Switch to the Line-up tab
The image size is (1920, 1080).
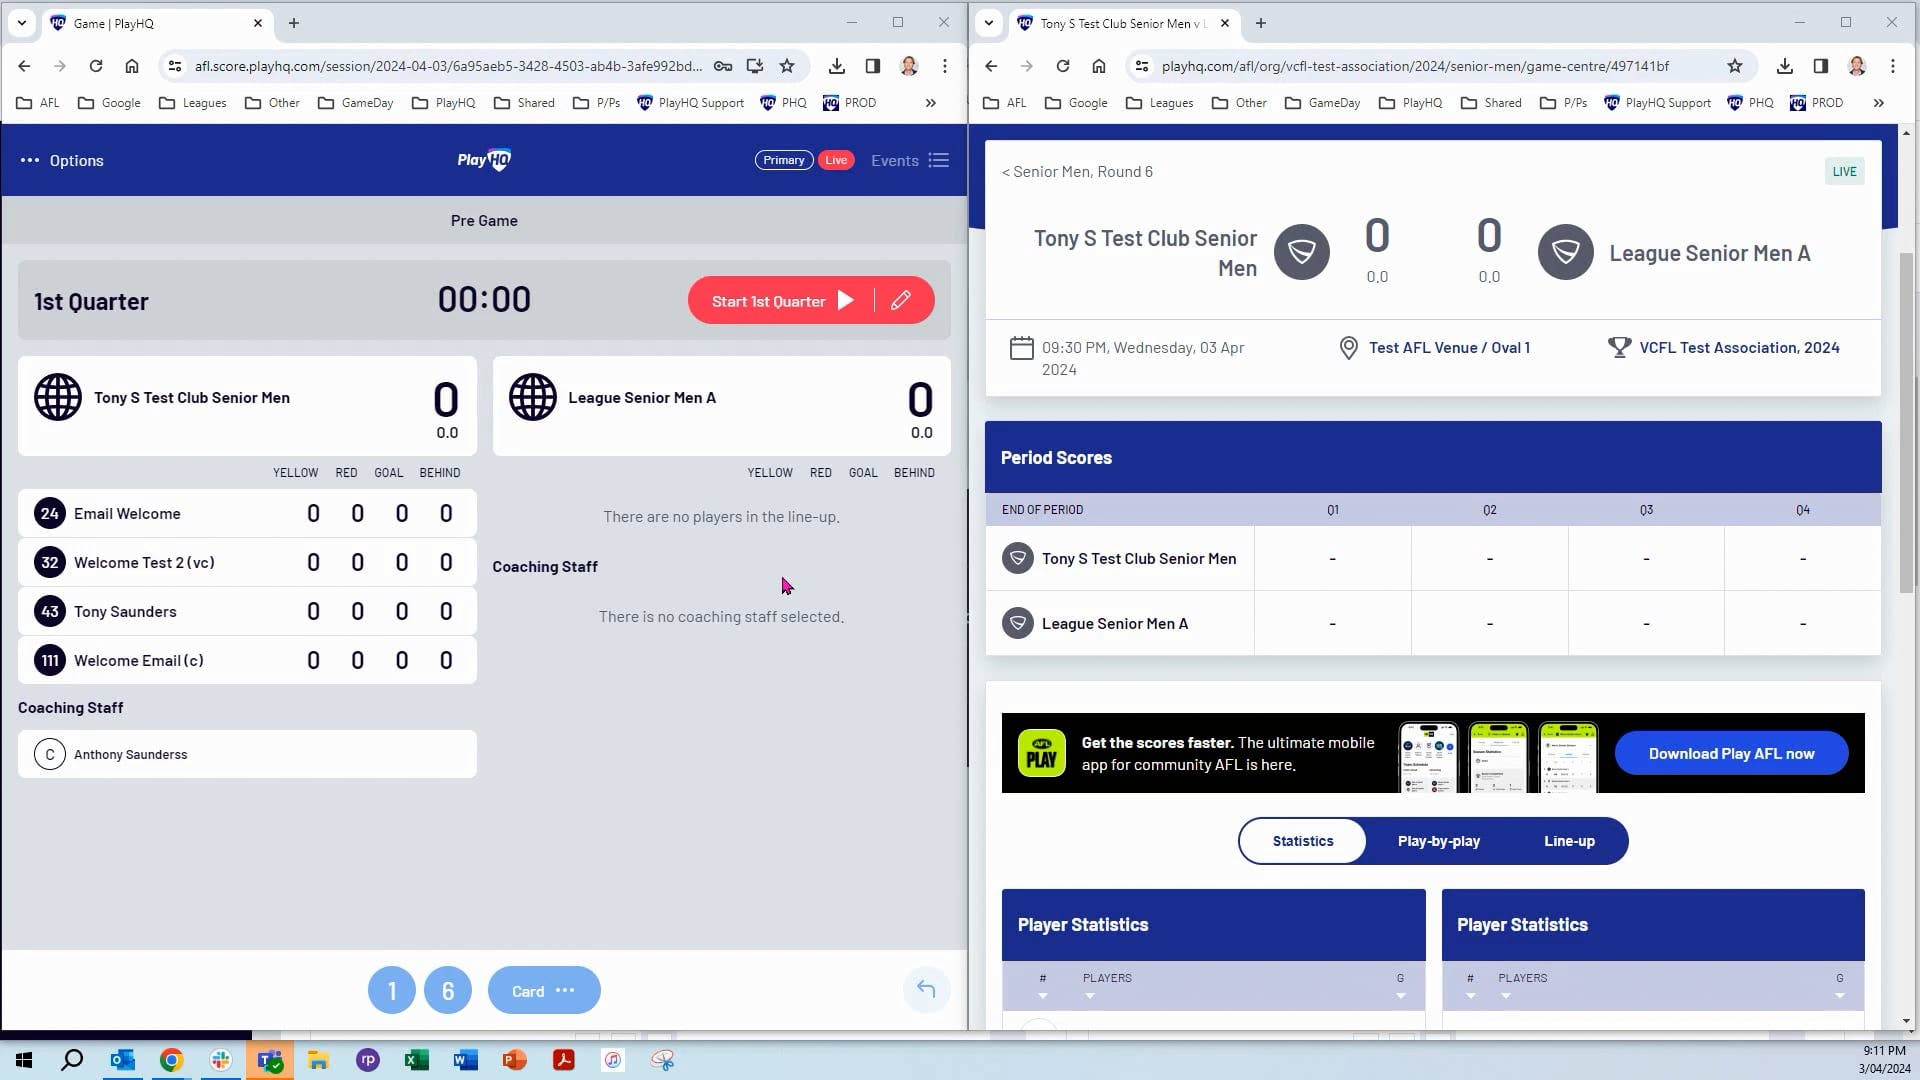pos(1568,841)
